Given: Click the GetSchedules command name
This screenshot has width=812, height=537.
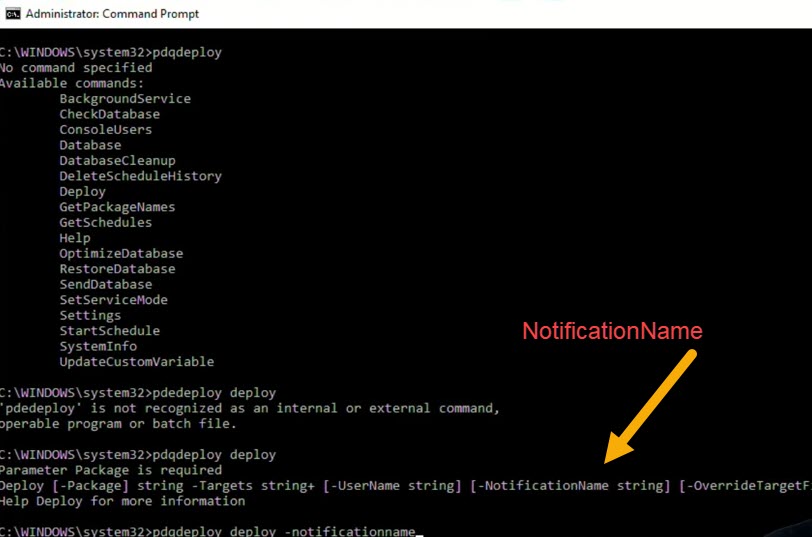Looking at the screenshot, I should point(106,223).
